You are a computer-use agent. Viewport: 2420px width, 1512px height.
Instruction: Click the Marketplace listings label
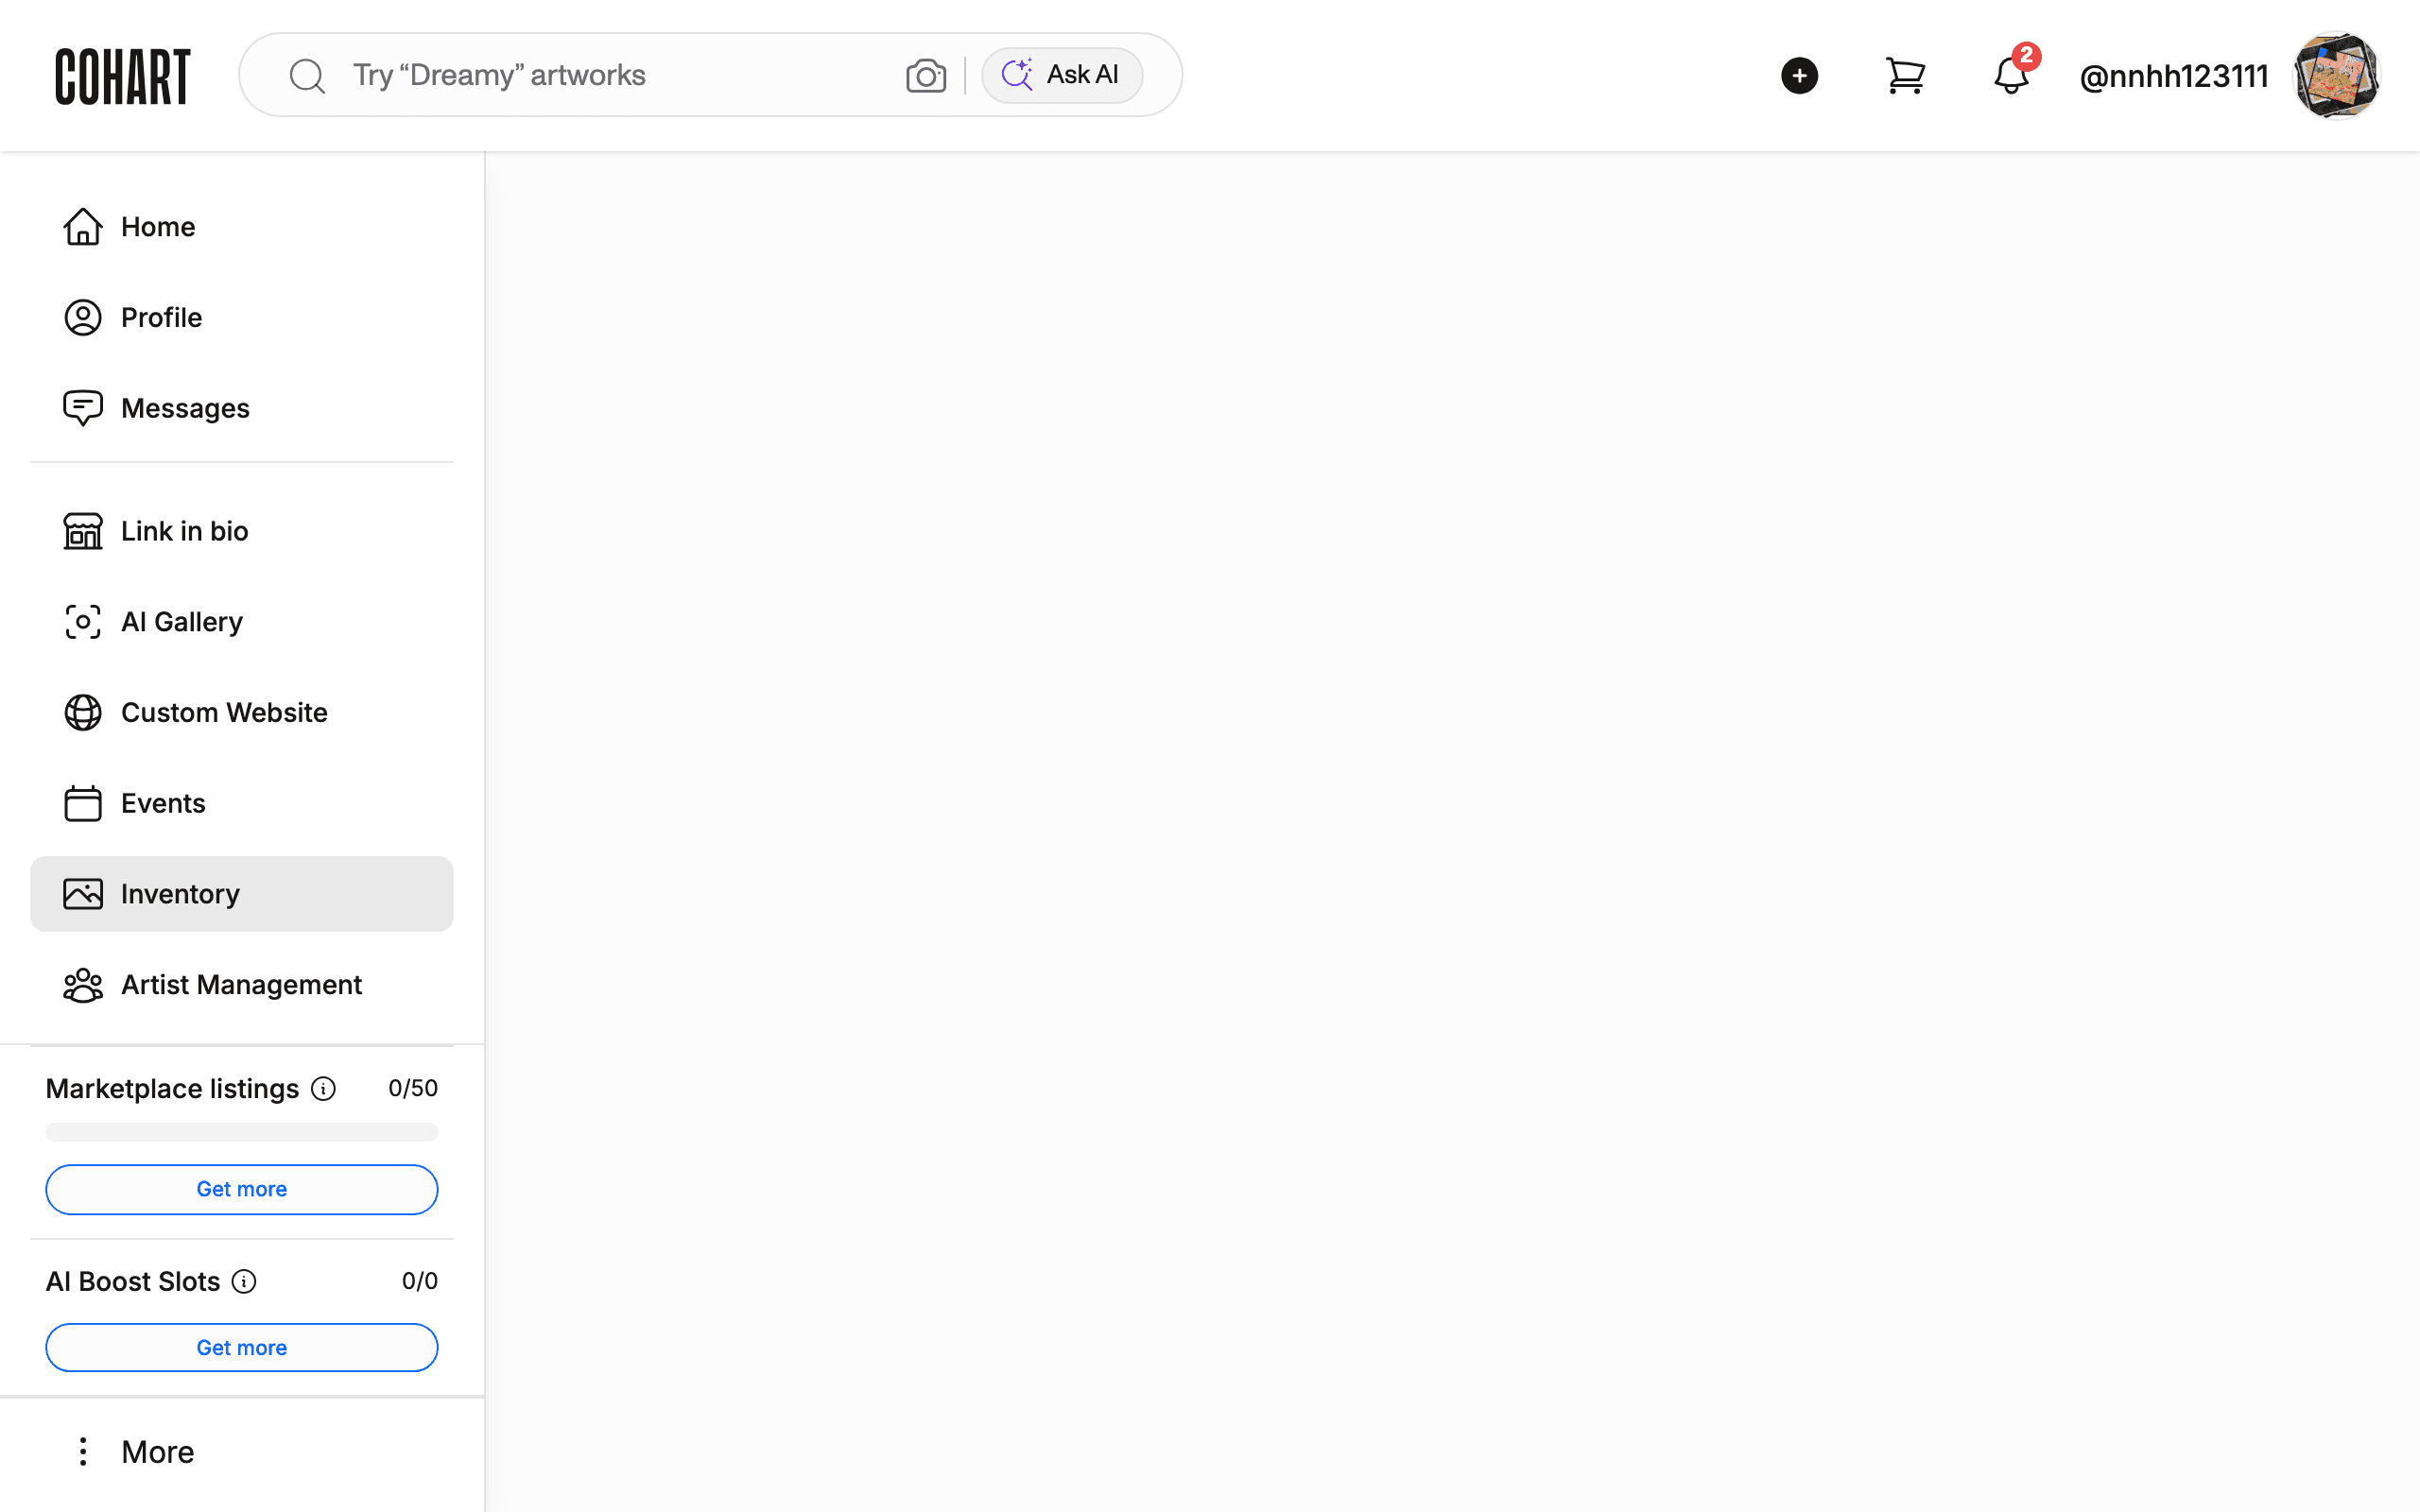coord(172,1089)
